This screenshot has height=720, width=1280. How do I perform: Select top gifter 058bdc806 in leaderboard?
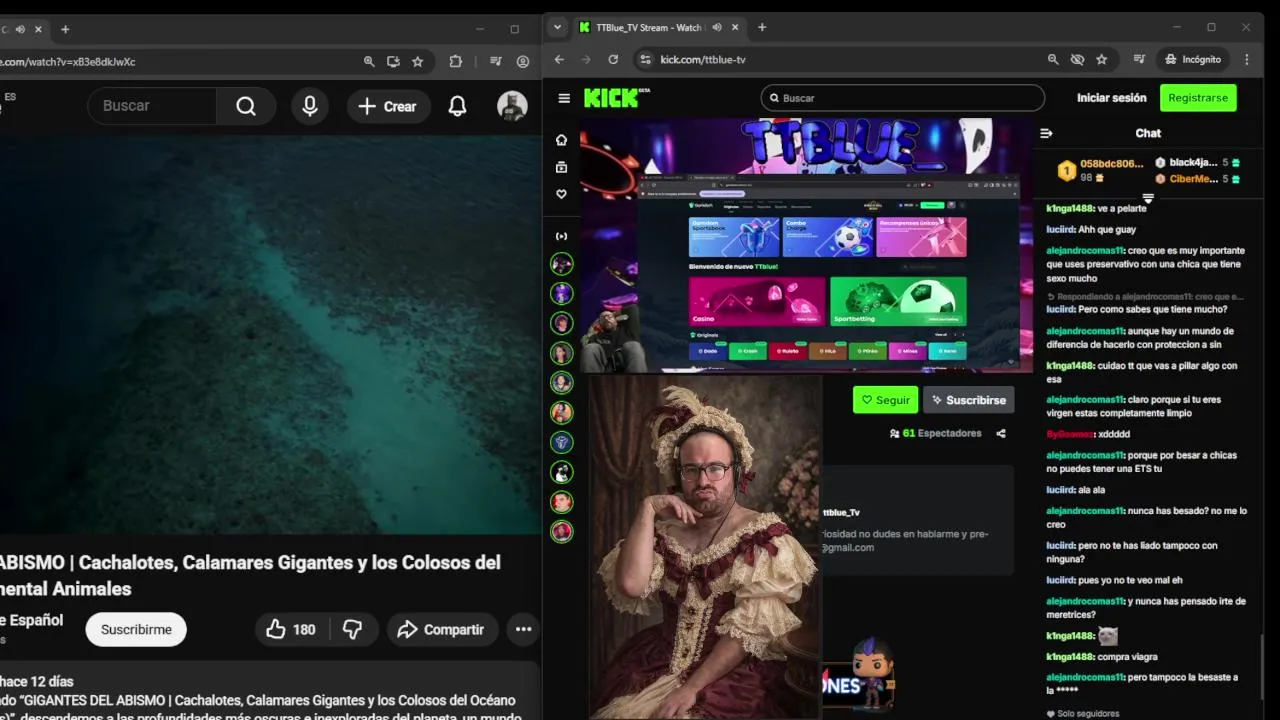(x=1100, y=170)
